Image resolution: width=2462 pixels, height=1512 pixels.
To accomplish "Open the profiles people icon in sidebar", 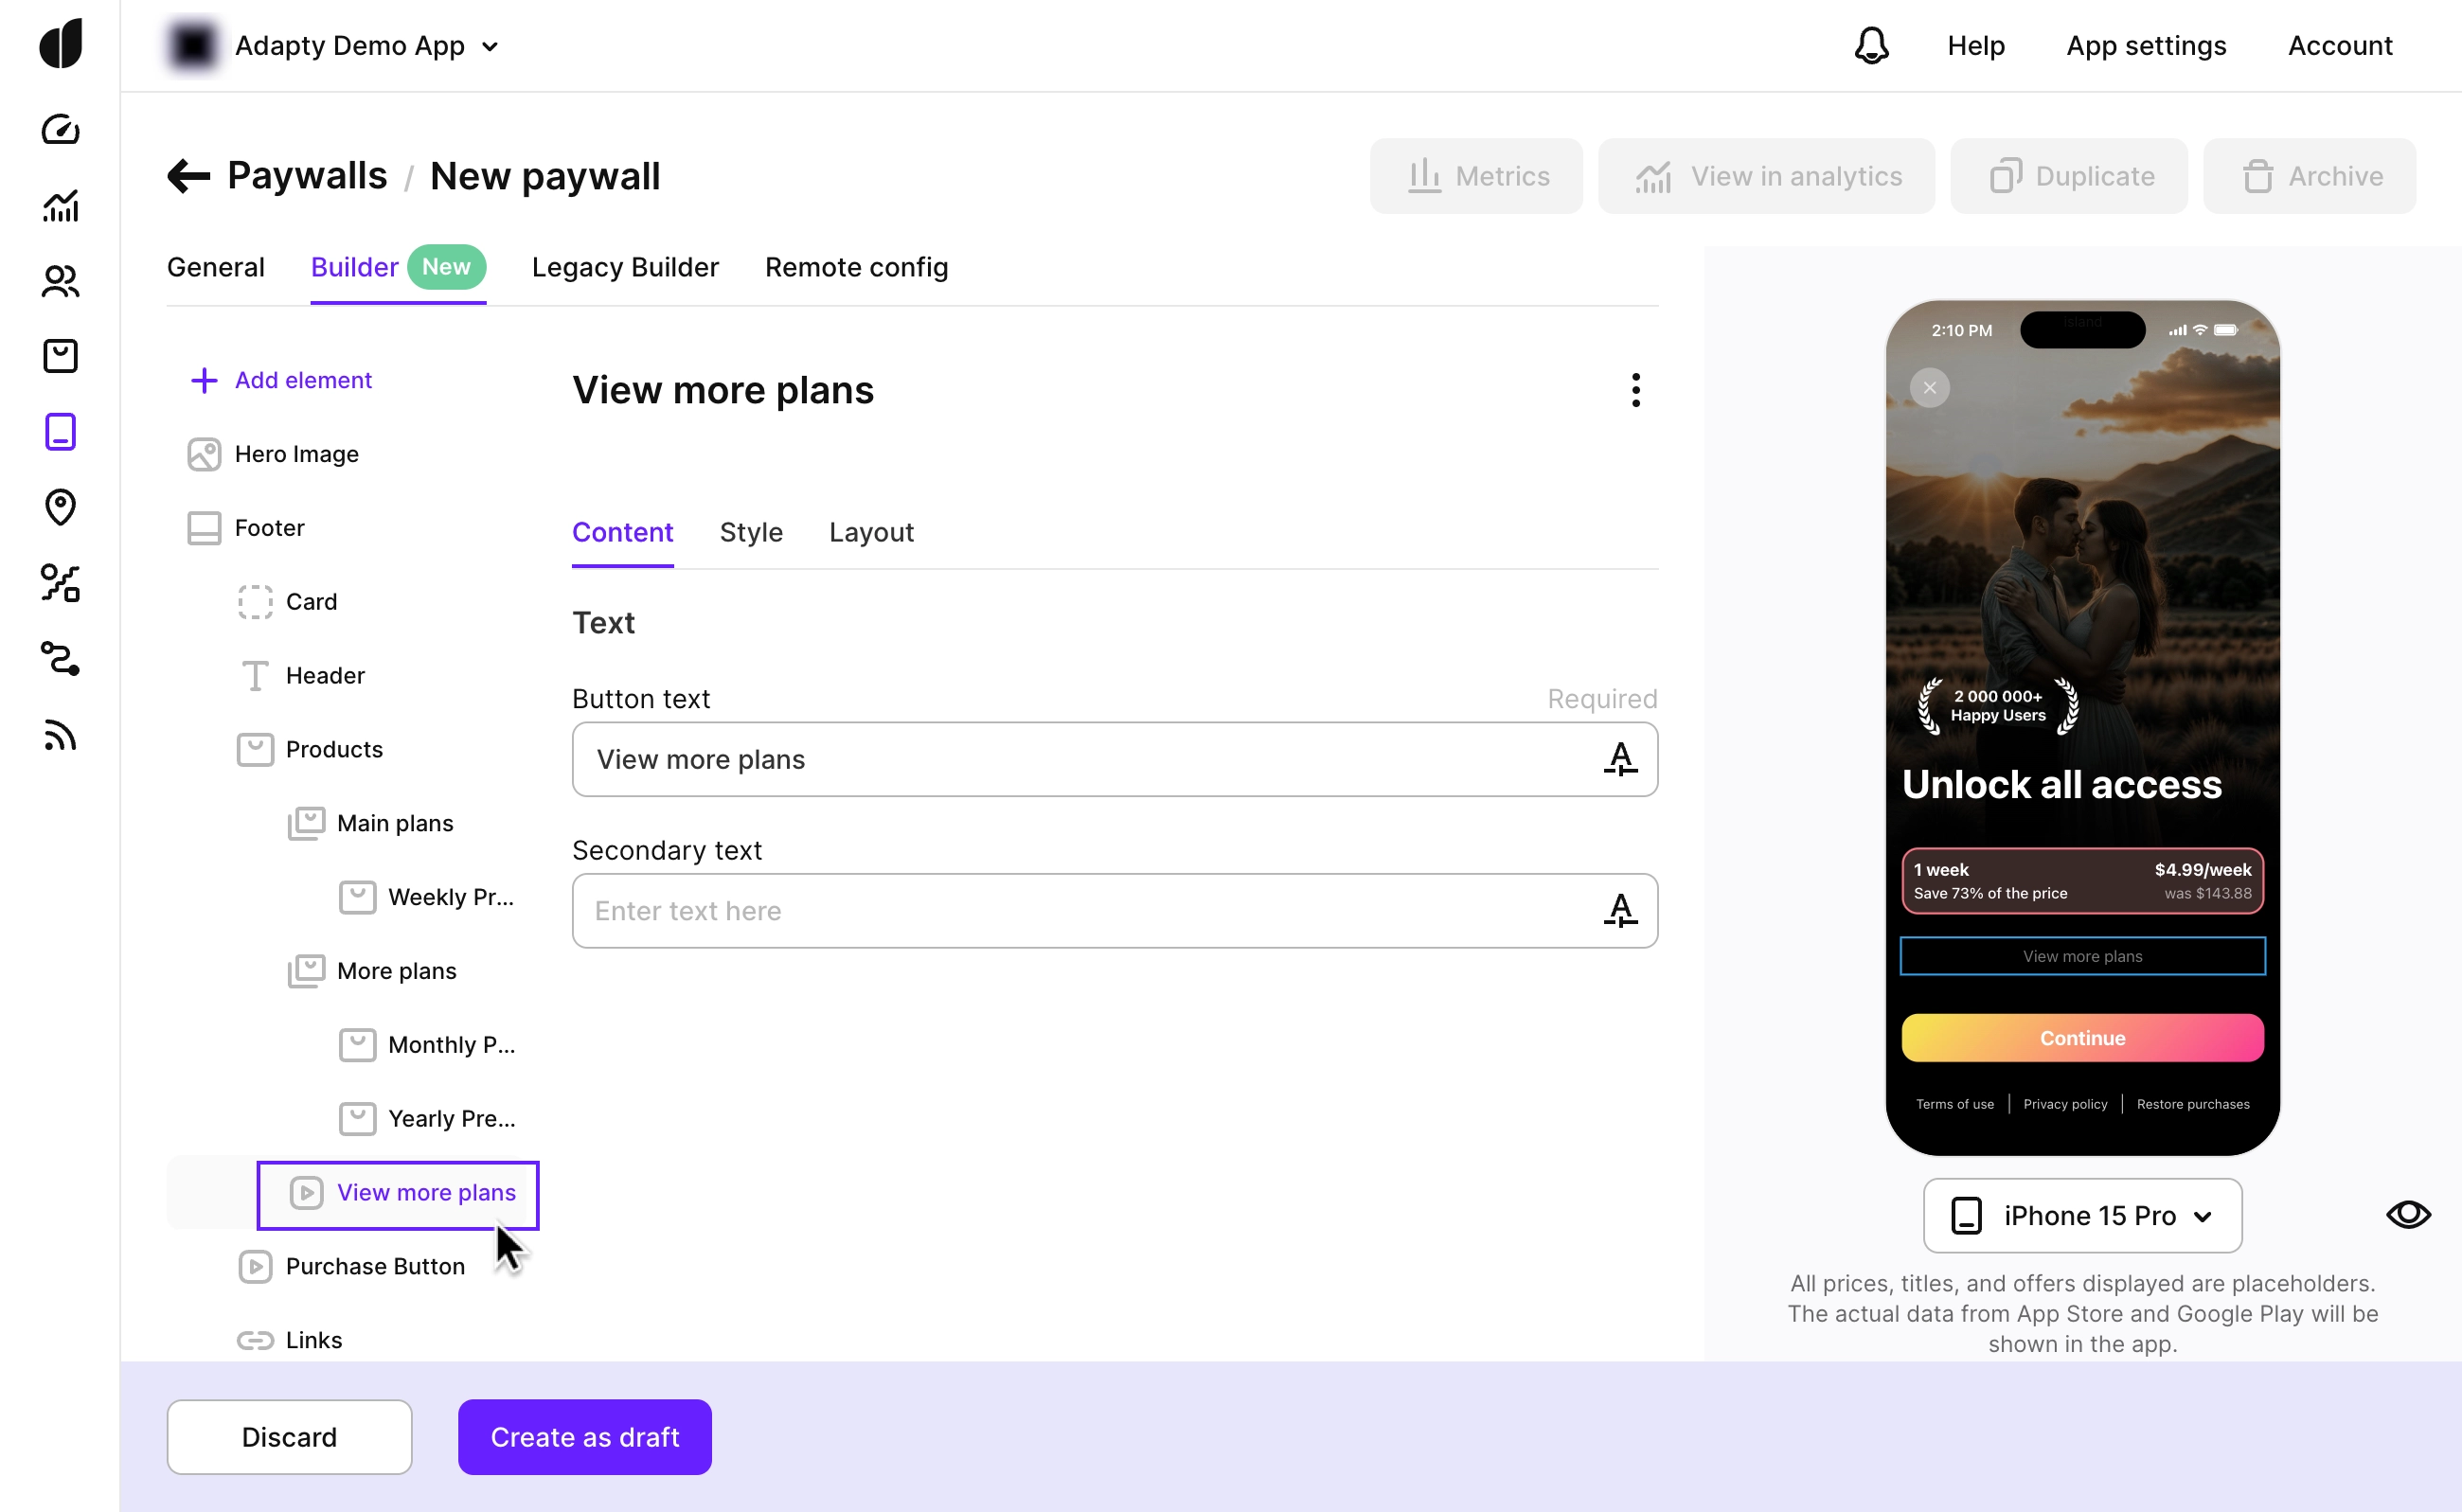I will pyautogui.click(x=60, y=281).
